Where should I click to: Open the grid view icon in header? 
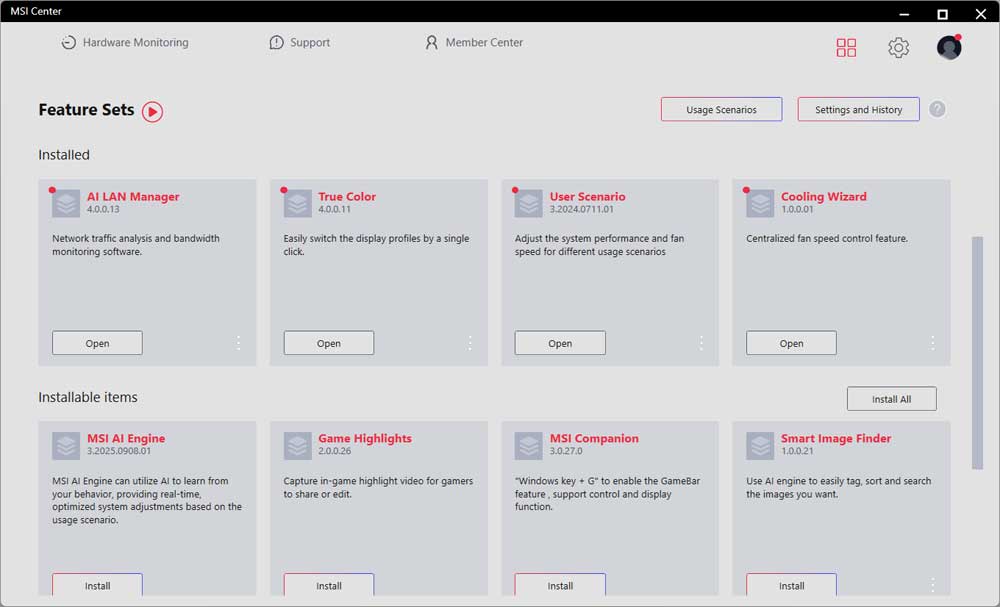(846, 48)
